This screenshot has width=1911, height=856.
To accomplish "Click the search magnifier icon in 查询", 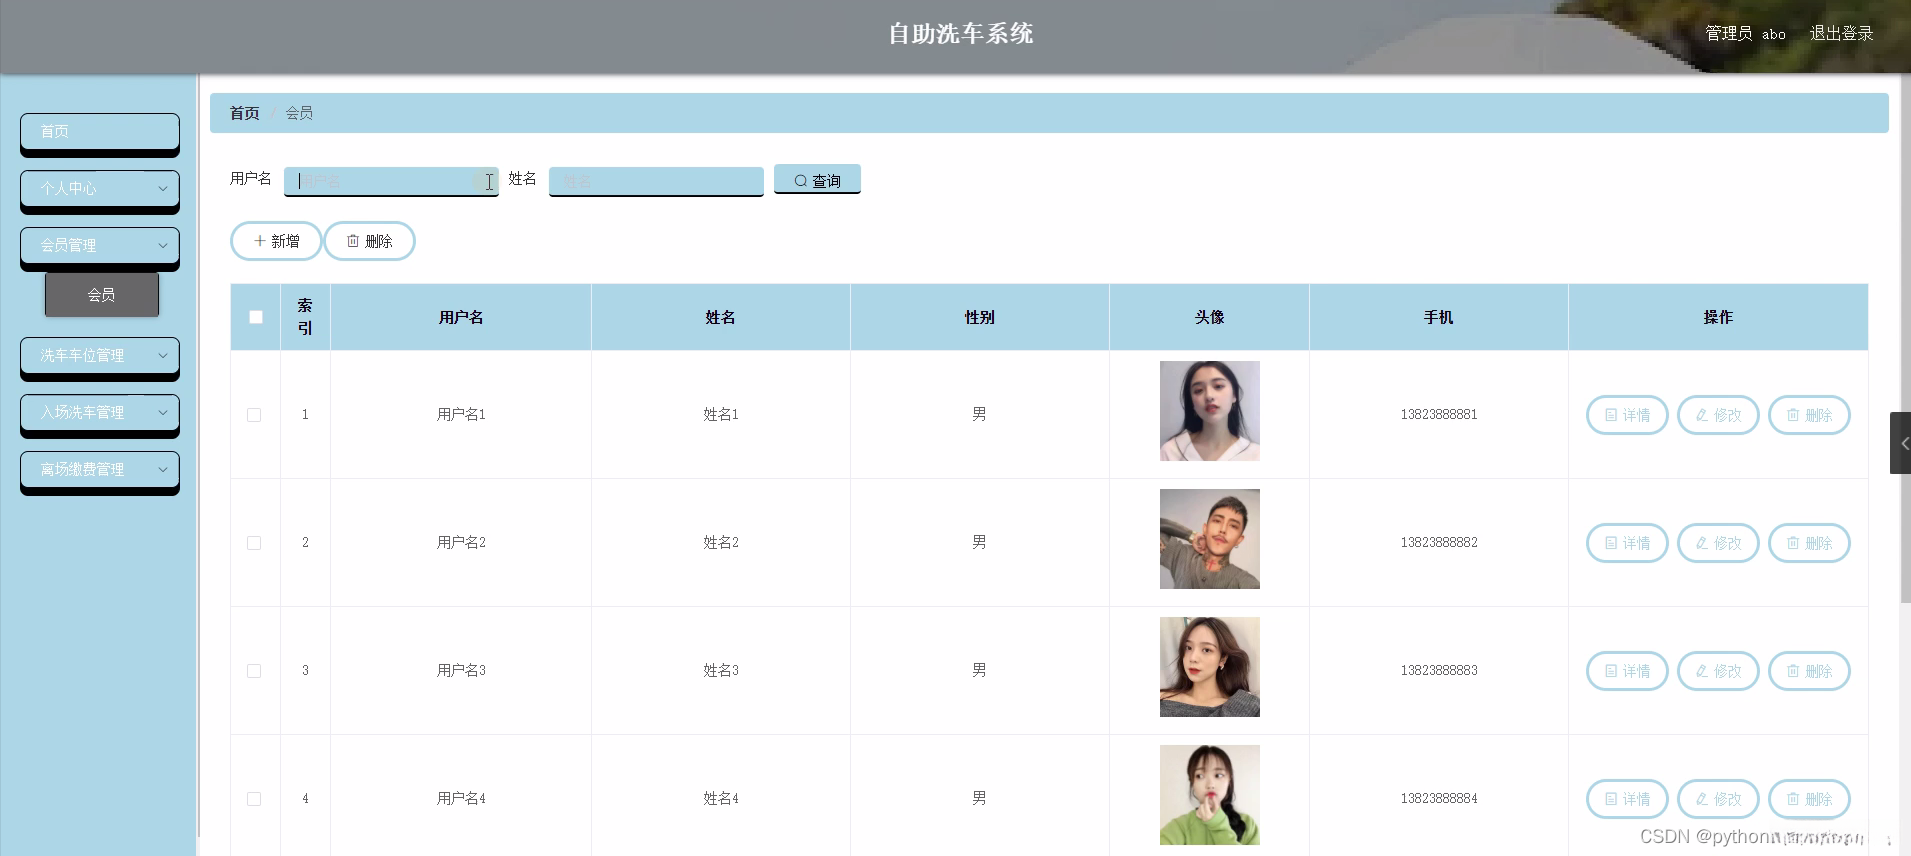I will pyautogui.click(x=801, y=181).
